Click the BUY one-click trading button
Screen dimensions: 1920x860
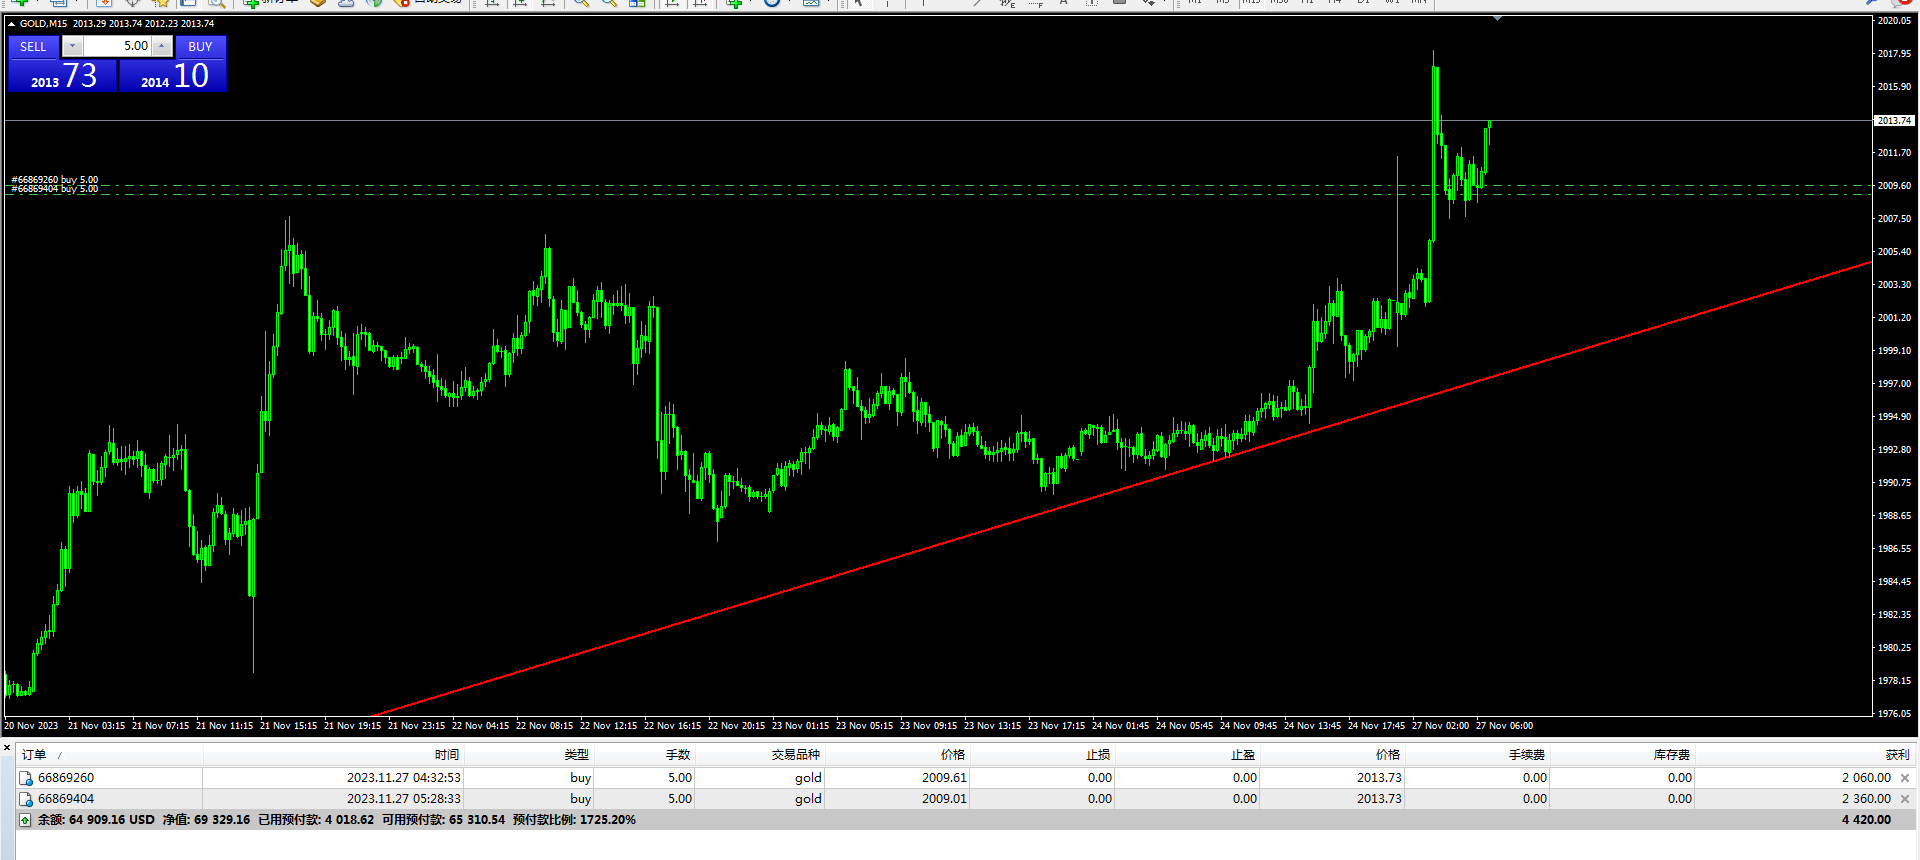click(x=200, y=47)
